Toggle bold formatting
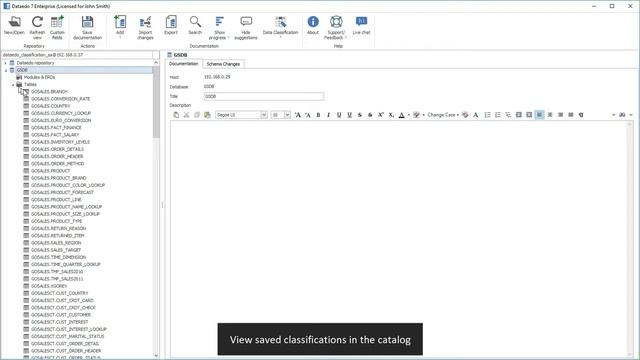 pos(318,115)
